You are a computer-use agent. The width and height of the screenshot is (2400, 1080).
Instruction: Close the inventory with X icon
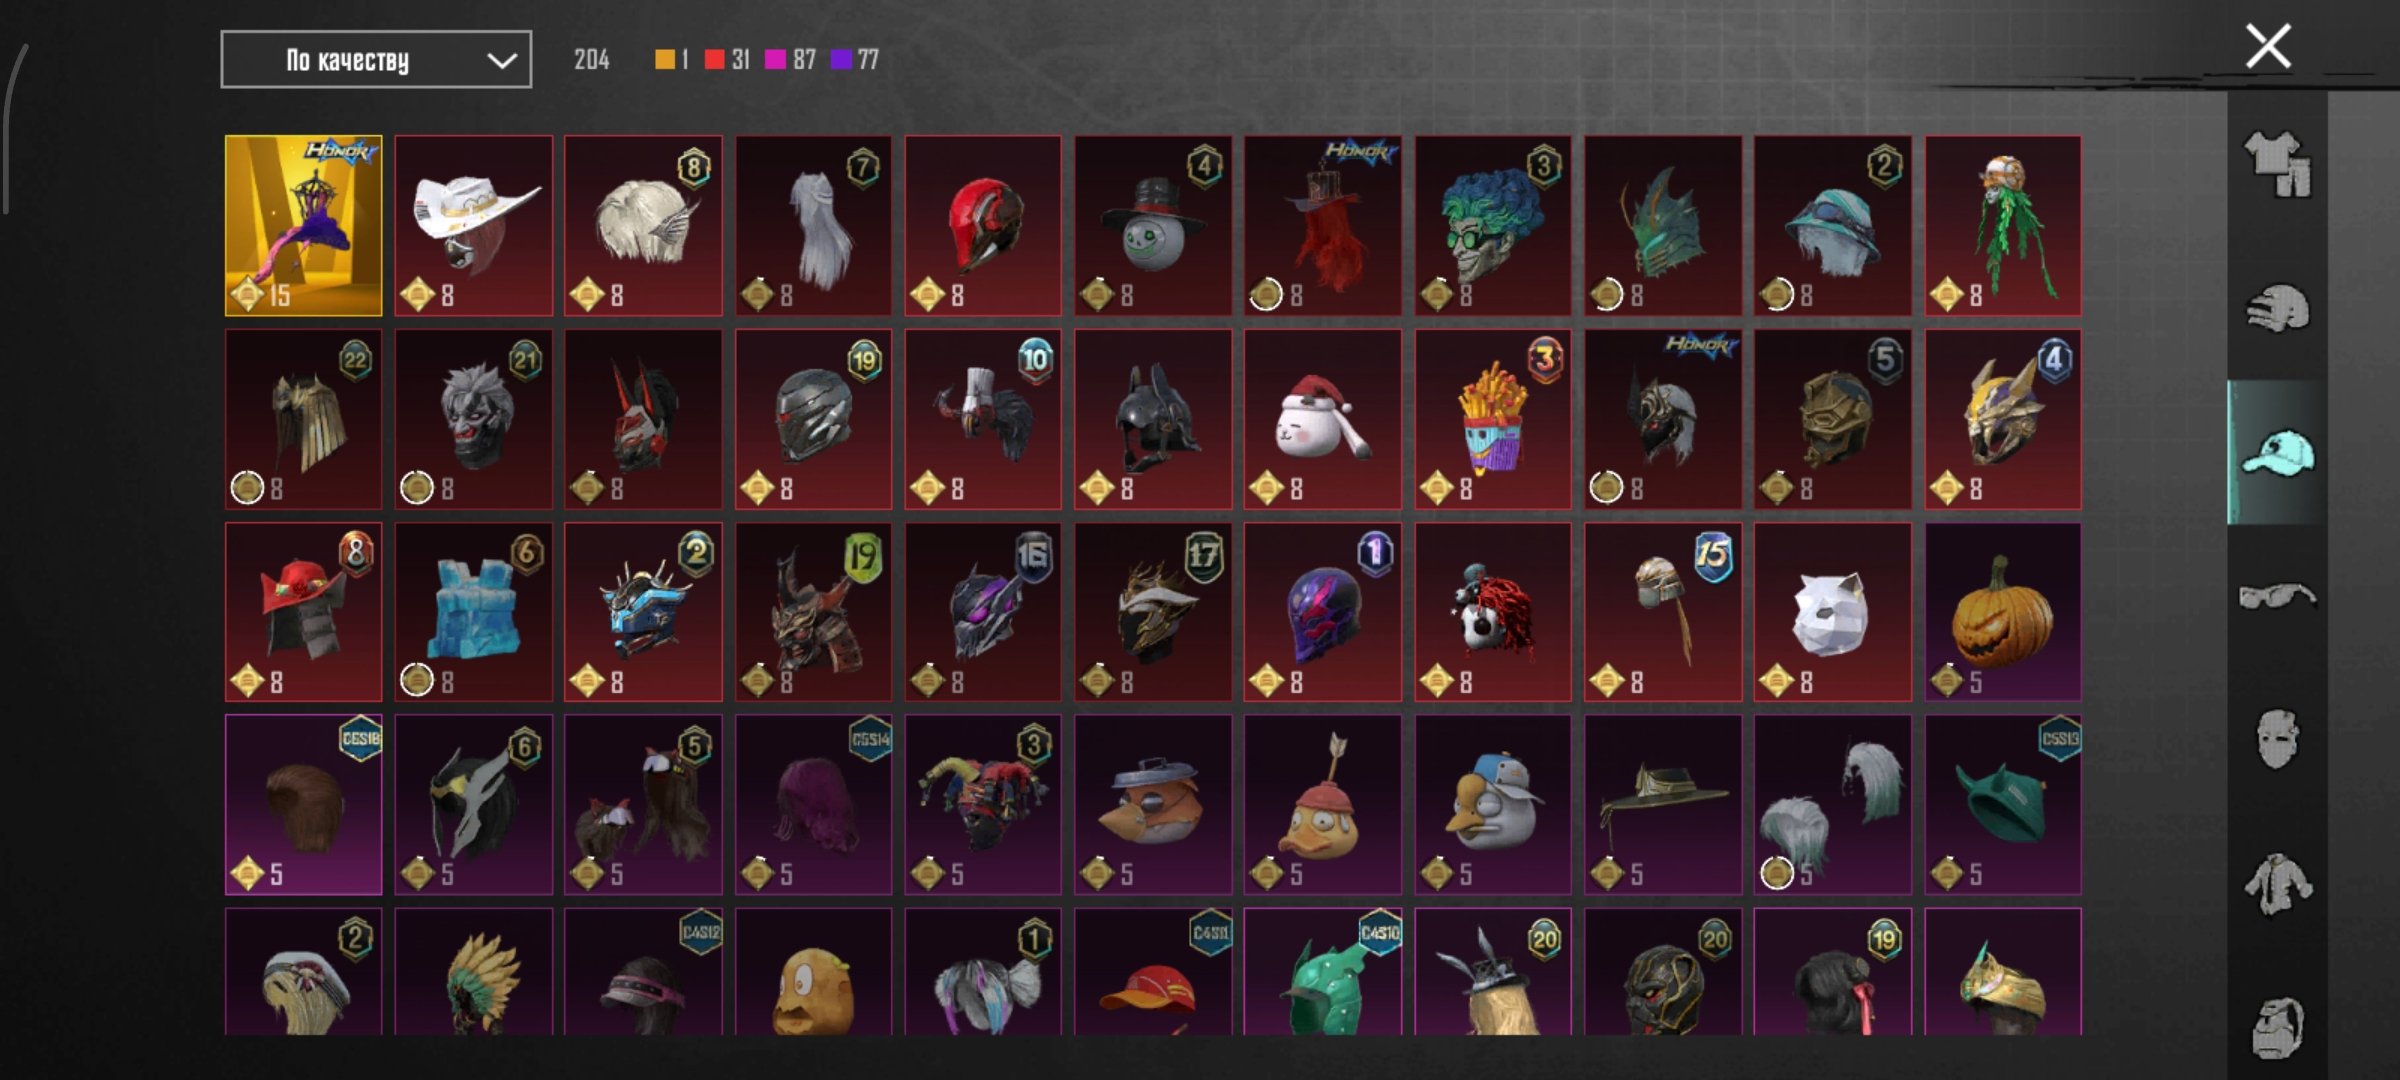[2268, 47]
